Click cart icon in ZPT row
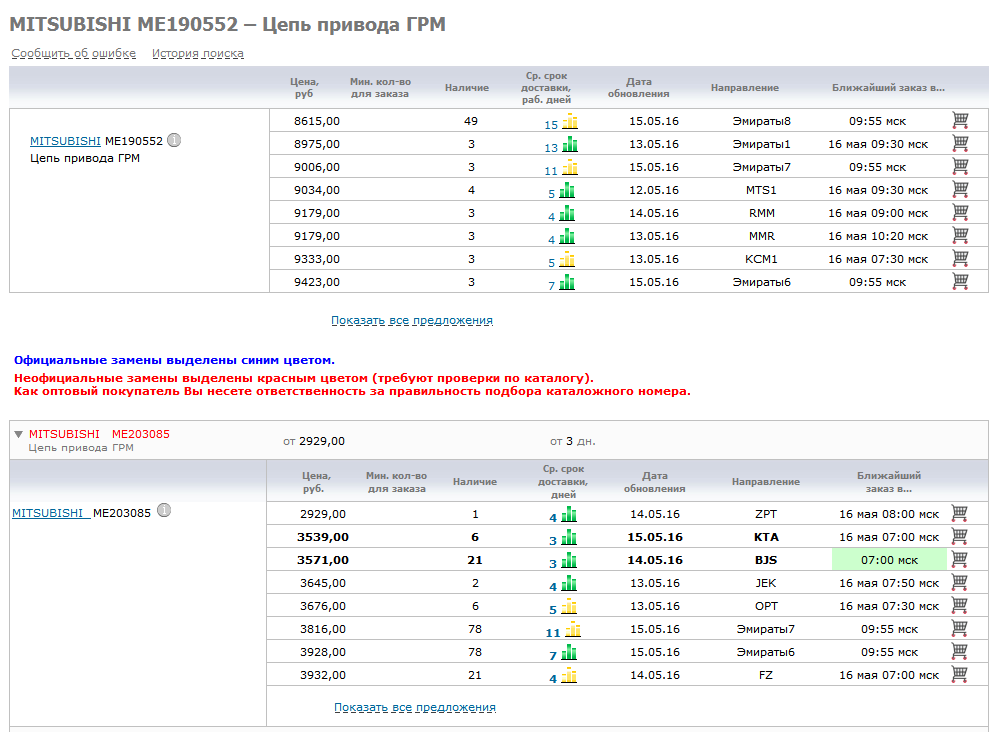Screen dimensions: 995x732 [959, 514]
